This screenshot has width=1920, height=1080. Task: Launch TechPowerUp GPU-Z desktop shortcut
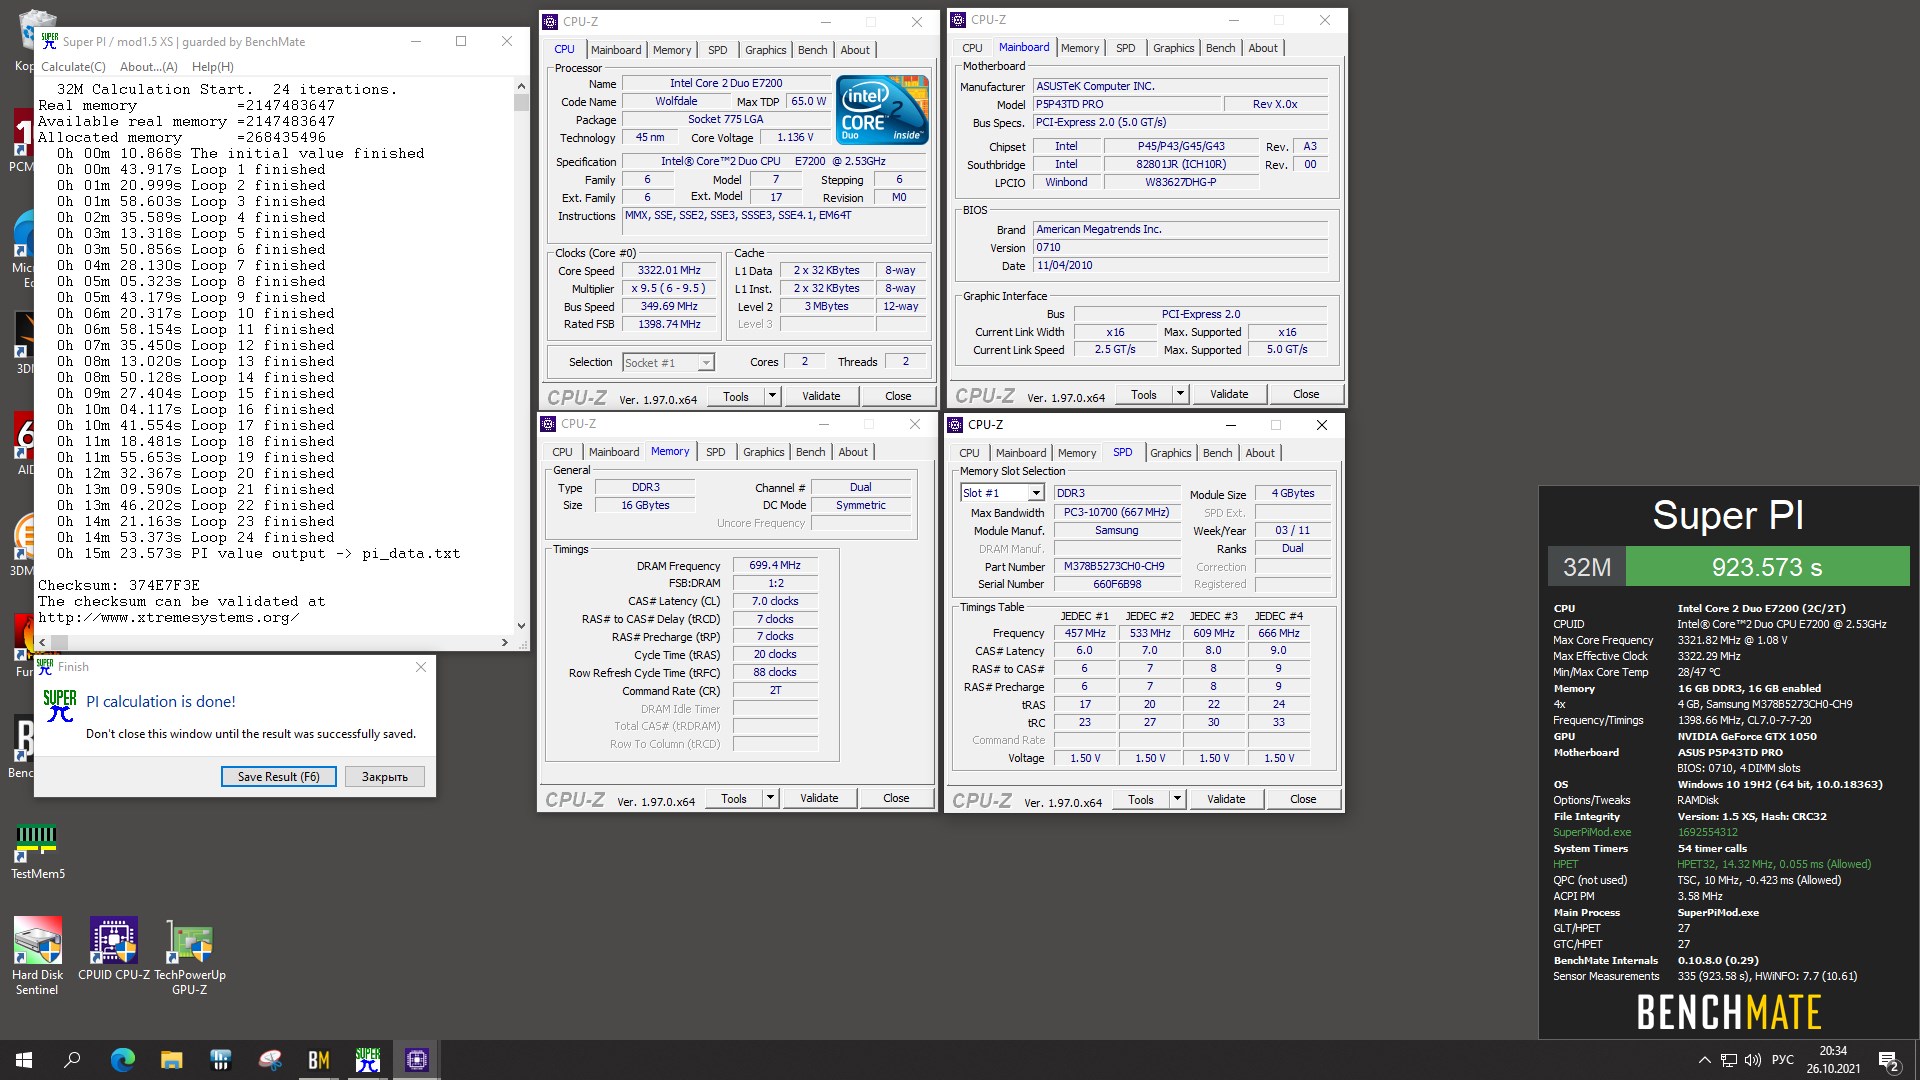click(190, 955)
